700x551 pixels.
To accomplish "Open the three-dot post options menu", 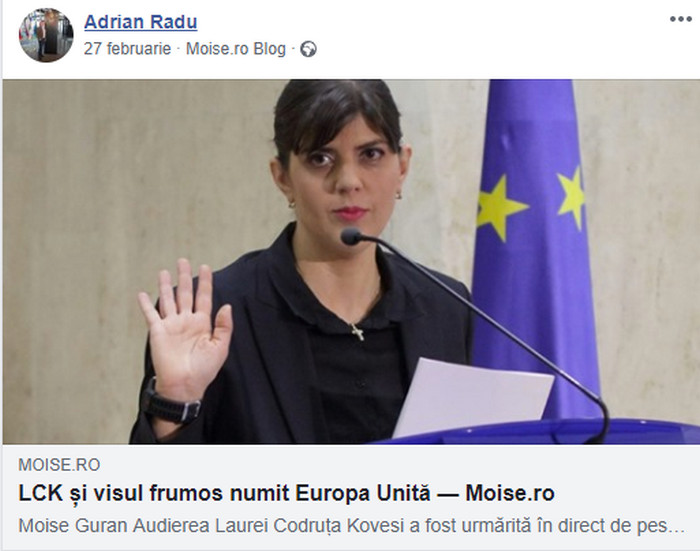I will point(680,19).
